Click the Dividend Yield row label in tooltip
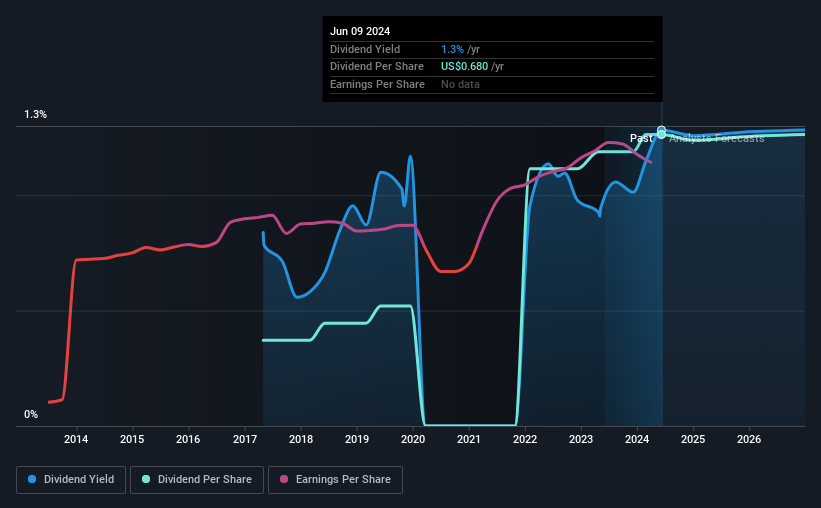The image size is (821, 508). (365, 49)
